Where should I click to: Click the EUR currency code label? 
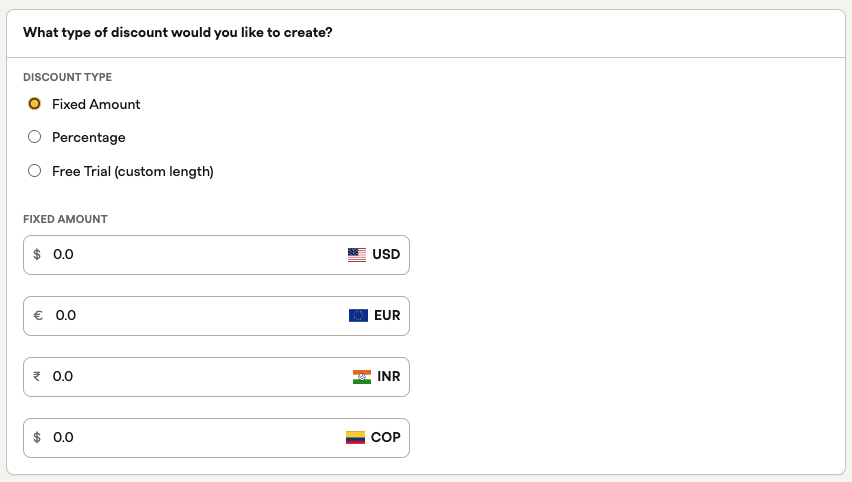pos(387,315)
